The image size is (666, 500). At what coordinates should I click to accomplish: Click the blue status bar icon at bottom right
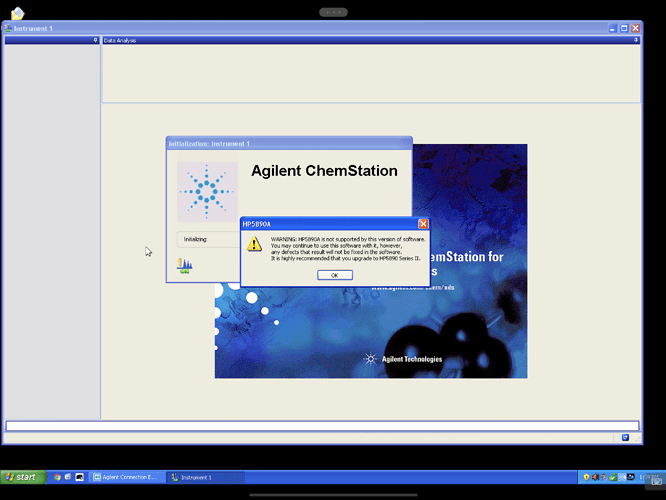click(x=625, y=437)
